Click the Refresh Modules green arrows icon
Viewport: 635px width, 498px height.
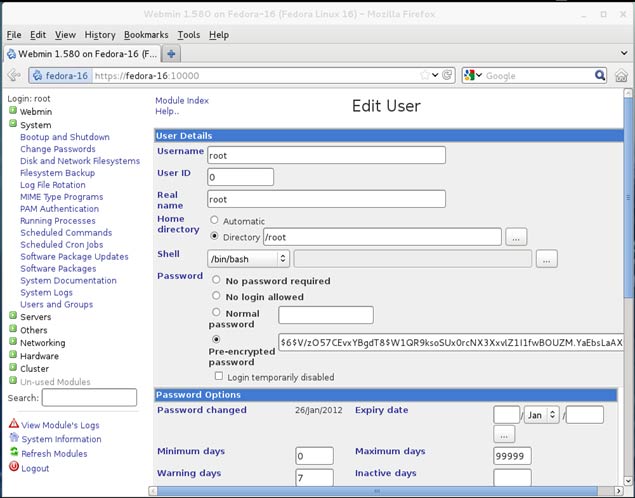(x=14, y=452)
